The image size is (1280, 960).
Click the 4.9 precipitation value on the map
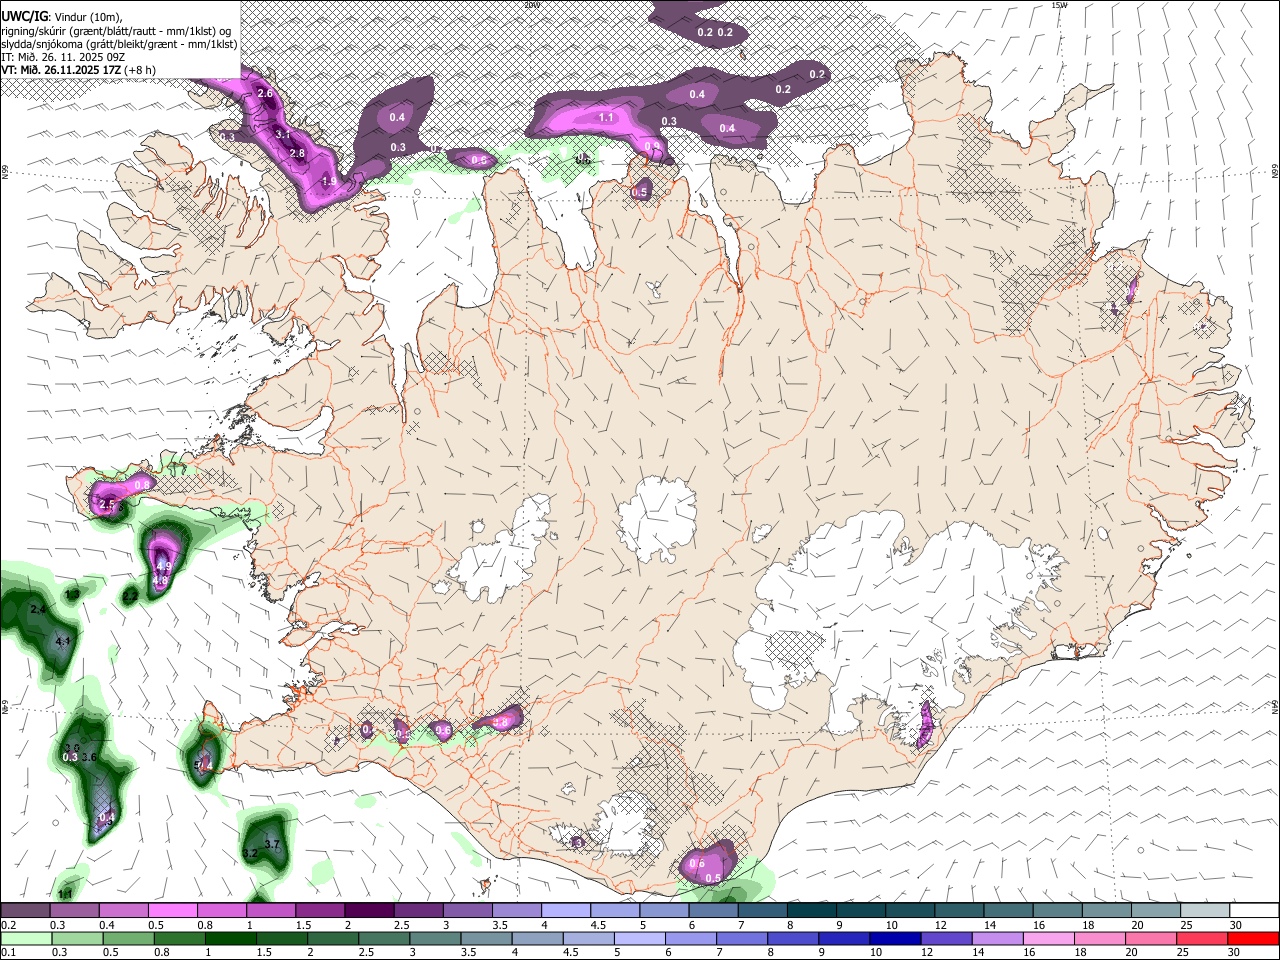[x=165, y=566]
